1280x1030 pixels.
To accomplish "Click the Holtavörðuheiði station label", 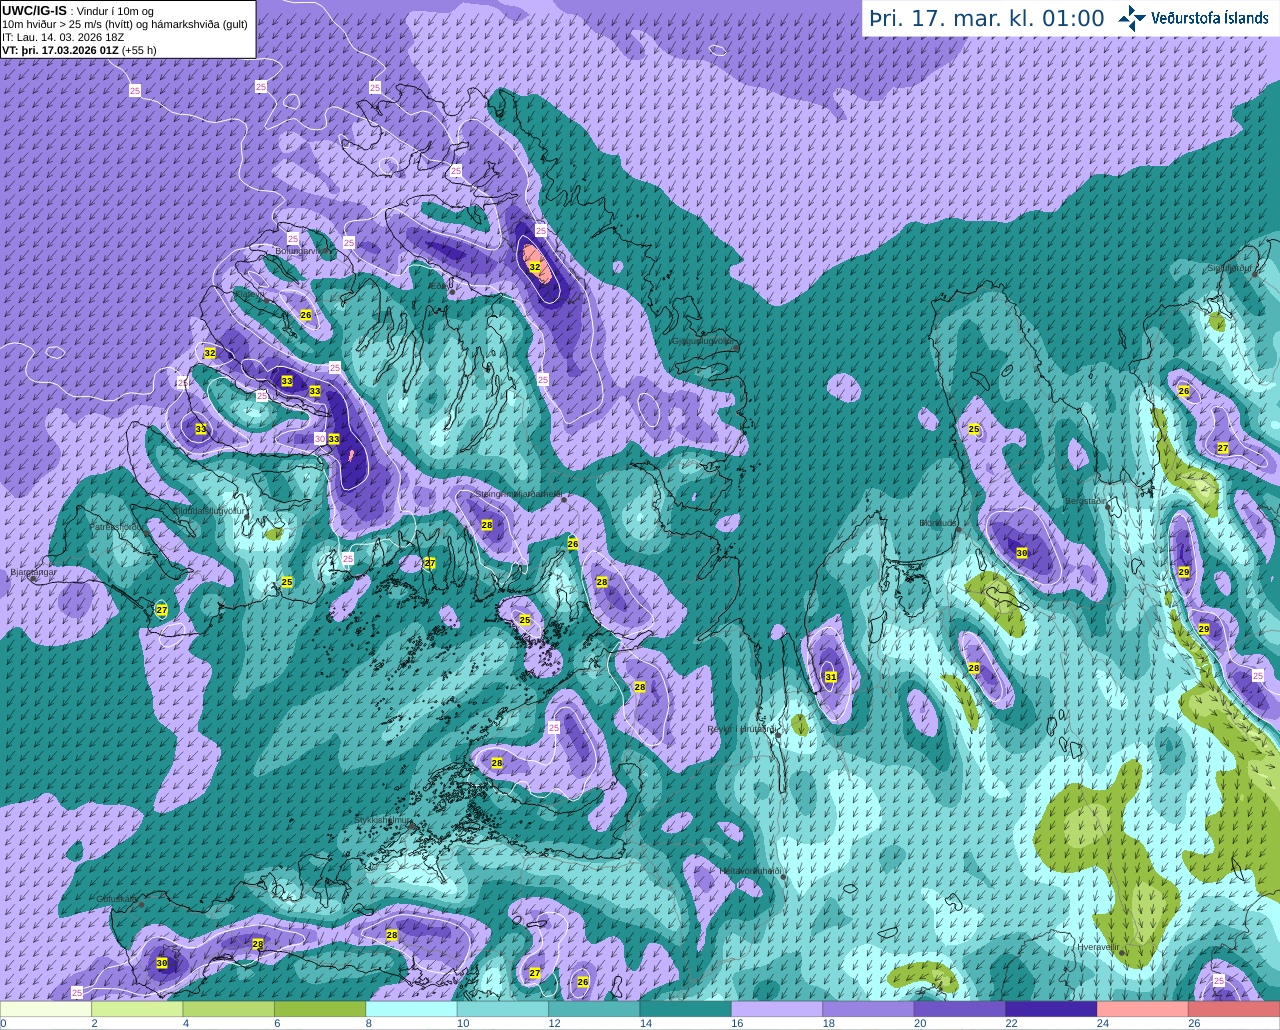I will [750, 870].
